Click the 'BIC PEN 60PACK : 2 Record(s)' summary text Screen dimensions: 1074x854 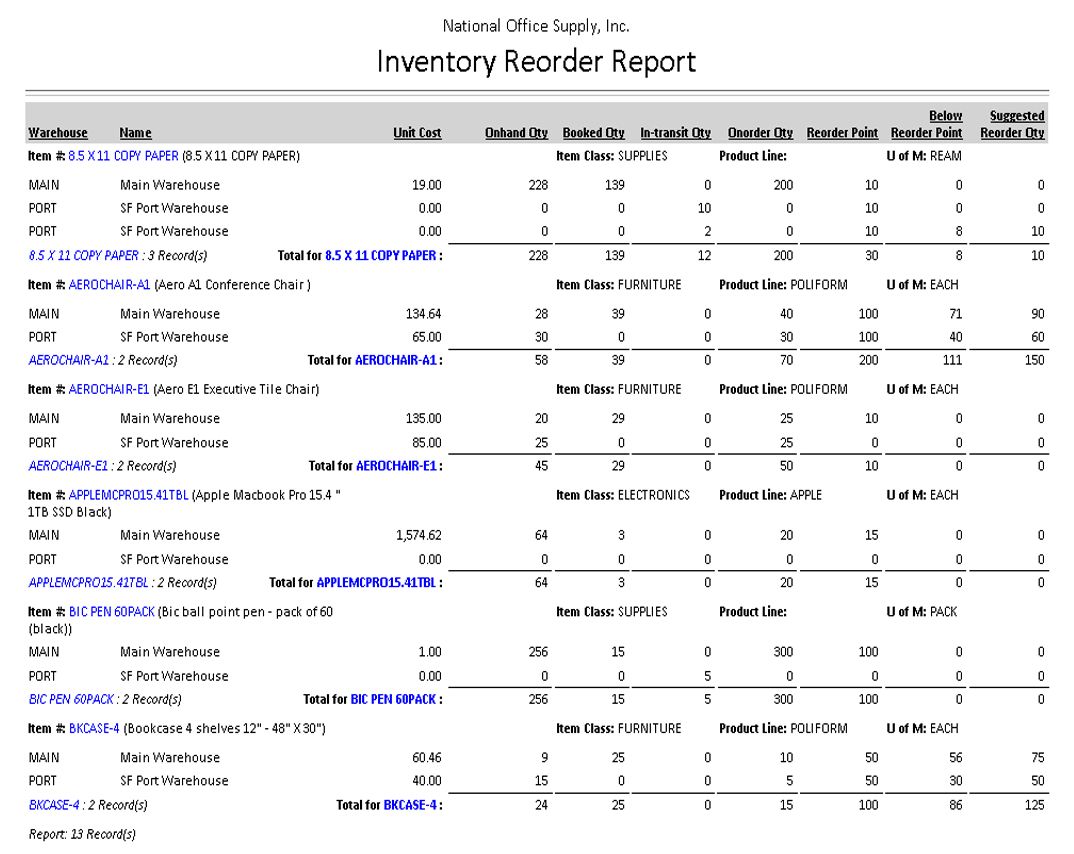(x=105, y=700)
